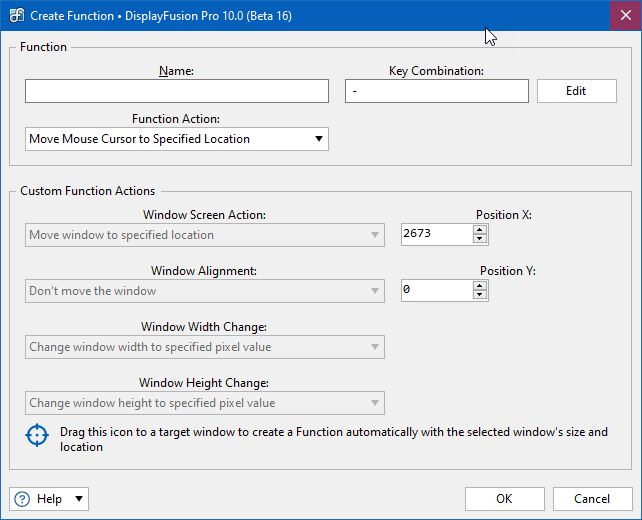Decrease Position X with down spinner arrow
This screenshot has height=520, width=642.
479,239
